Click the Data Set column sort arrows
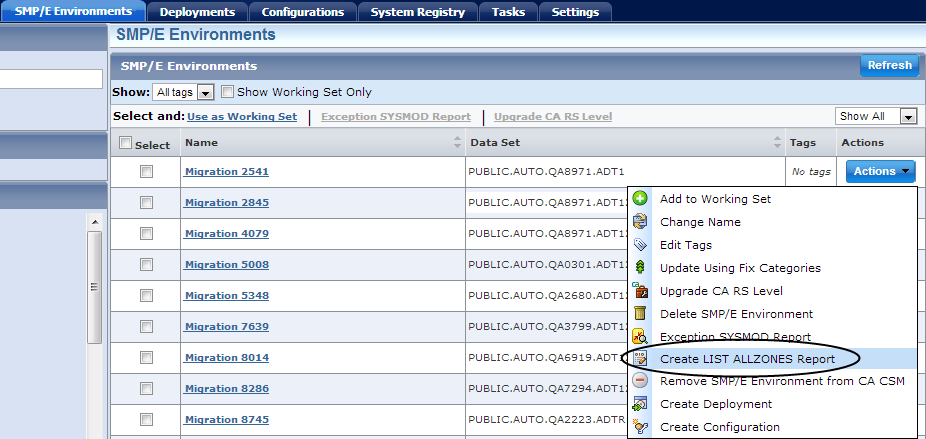 777,142
